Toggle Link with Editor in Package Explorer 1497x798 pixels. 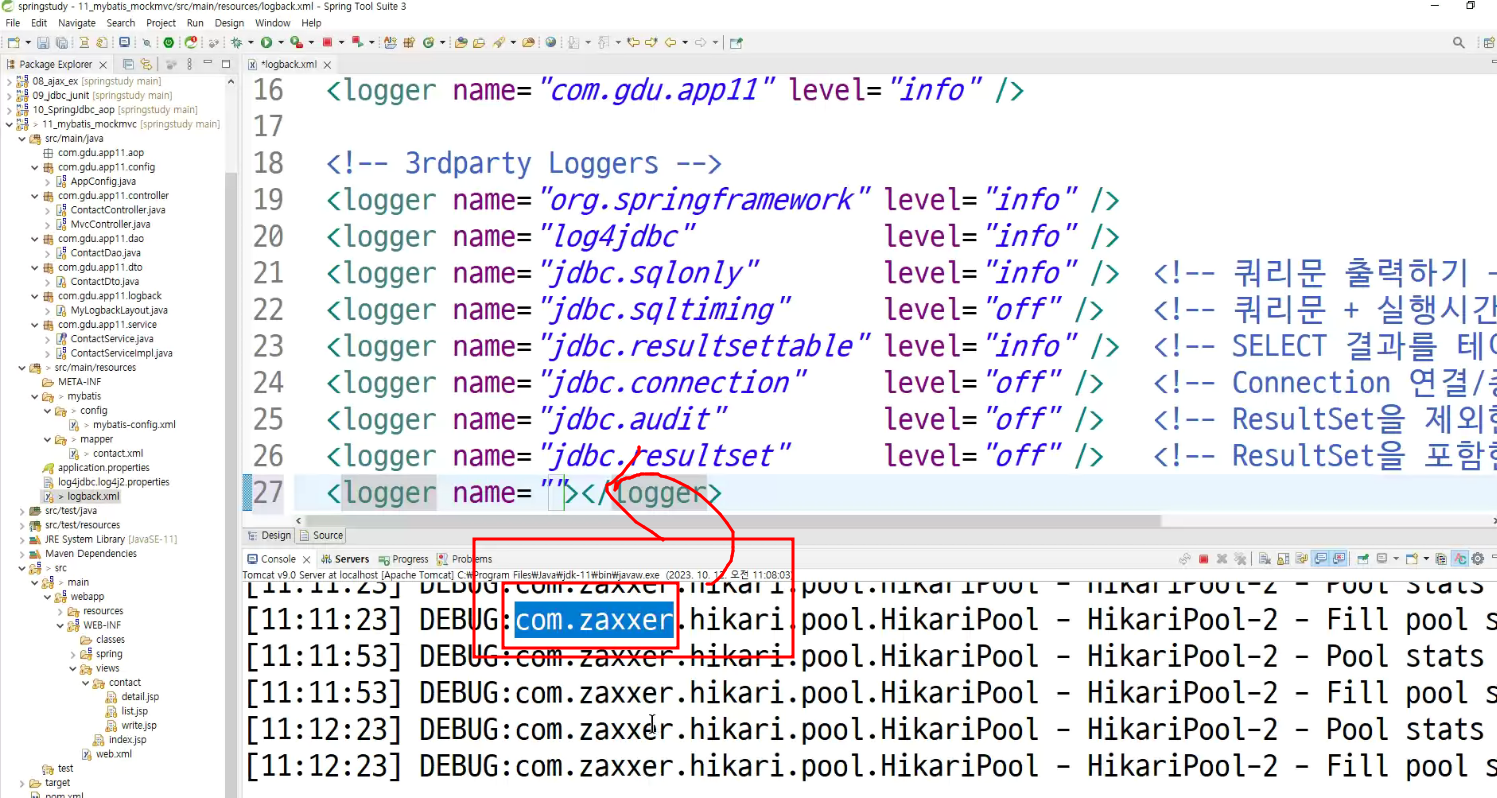pyautogui.click(x=145, y=64)
